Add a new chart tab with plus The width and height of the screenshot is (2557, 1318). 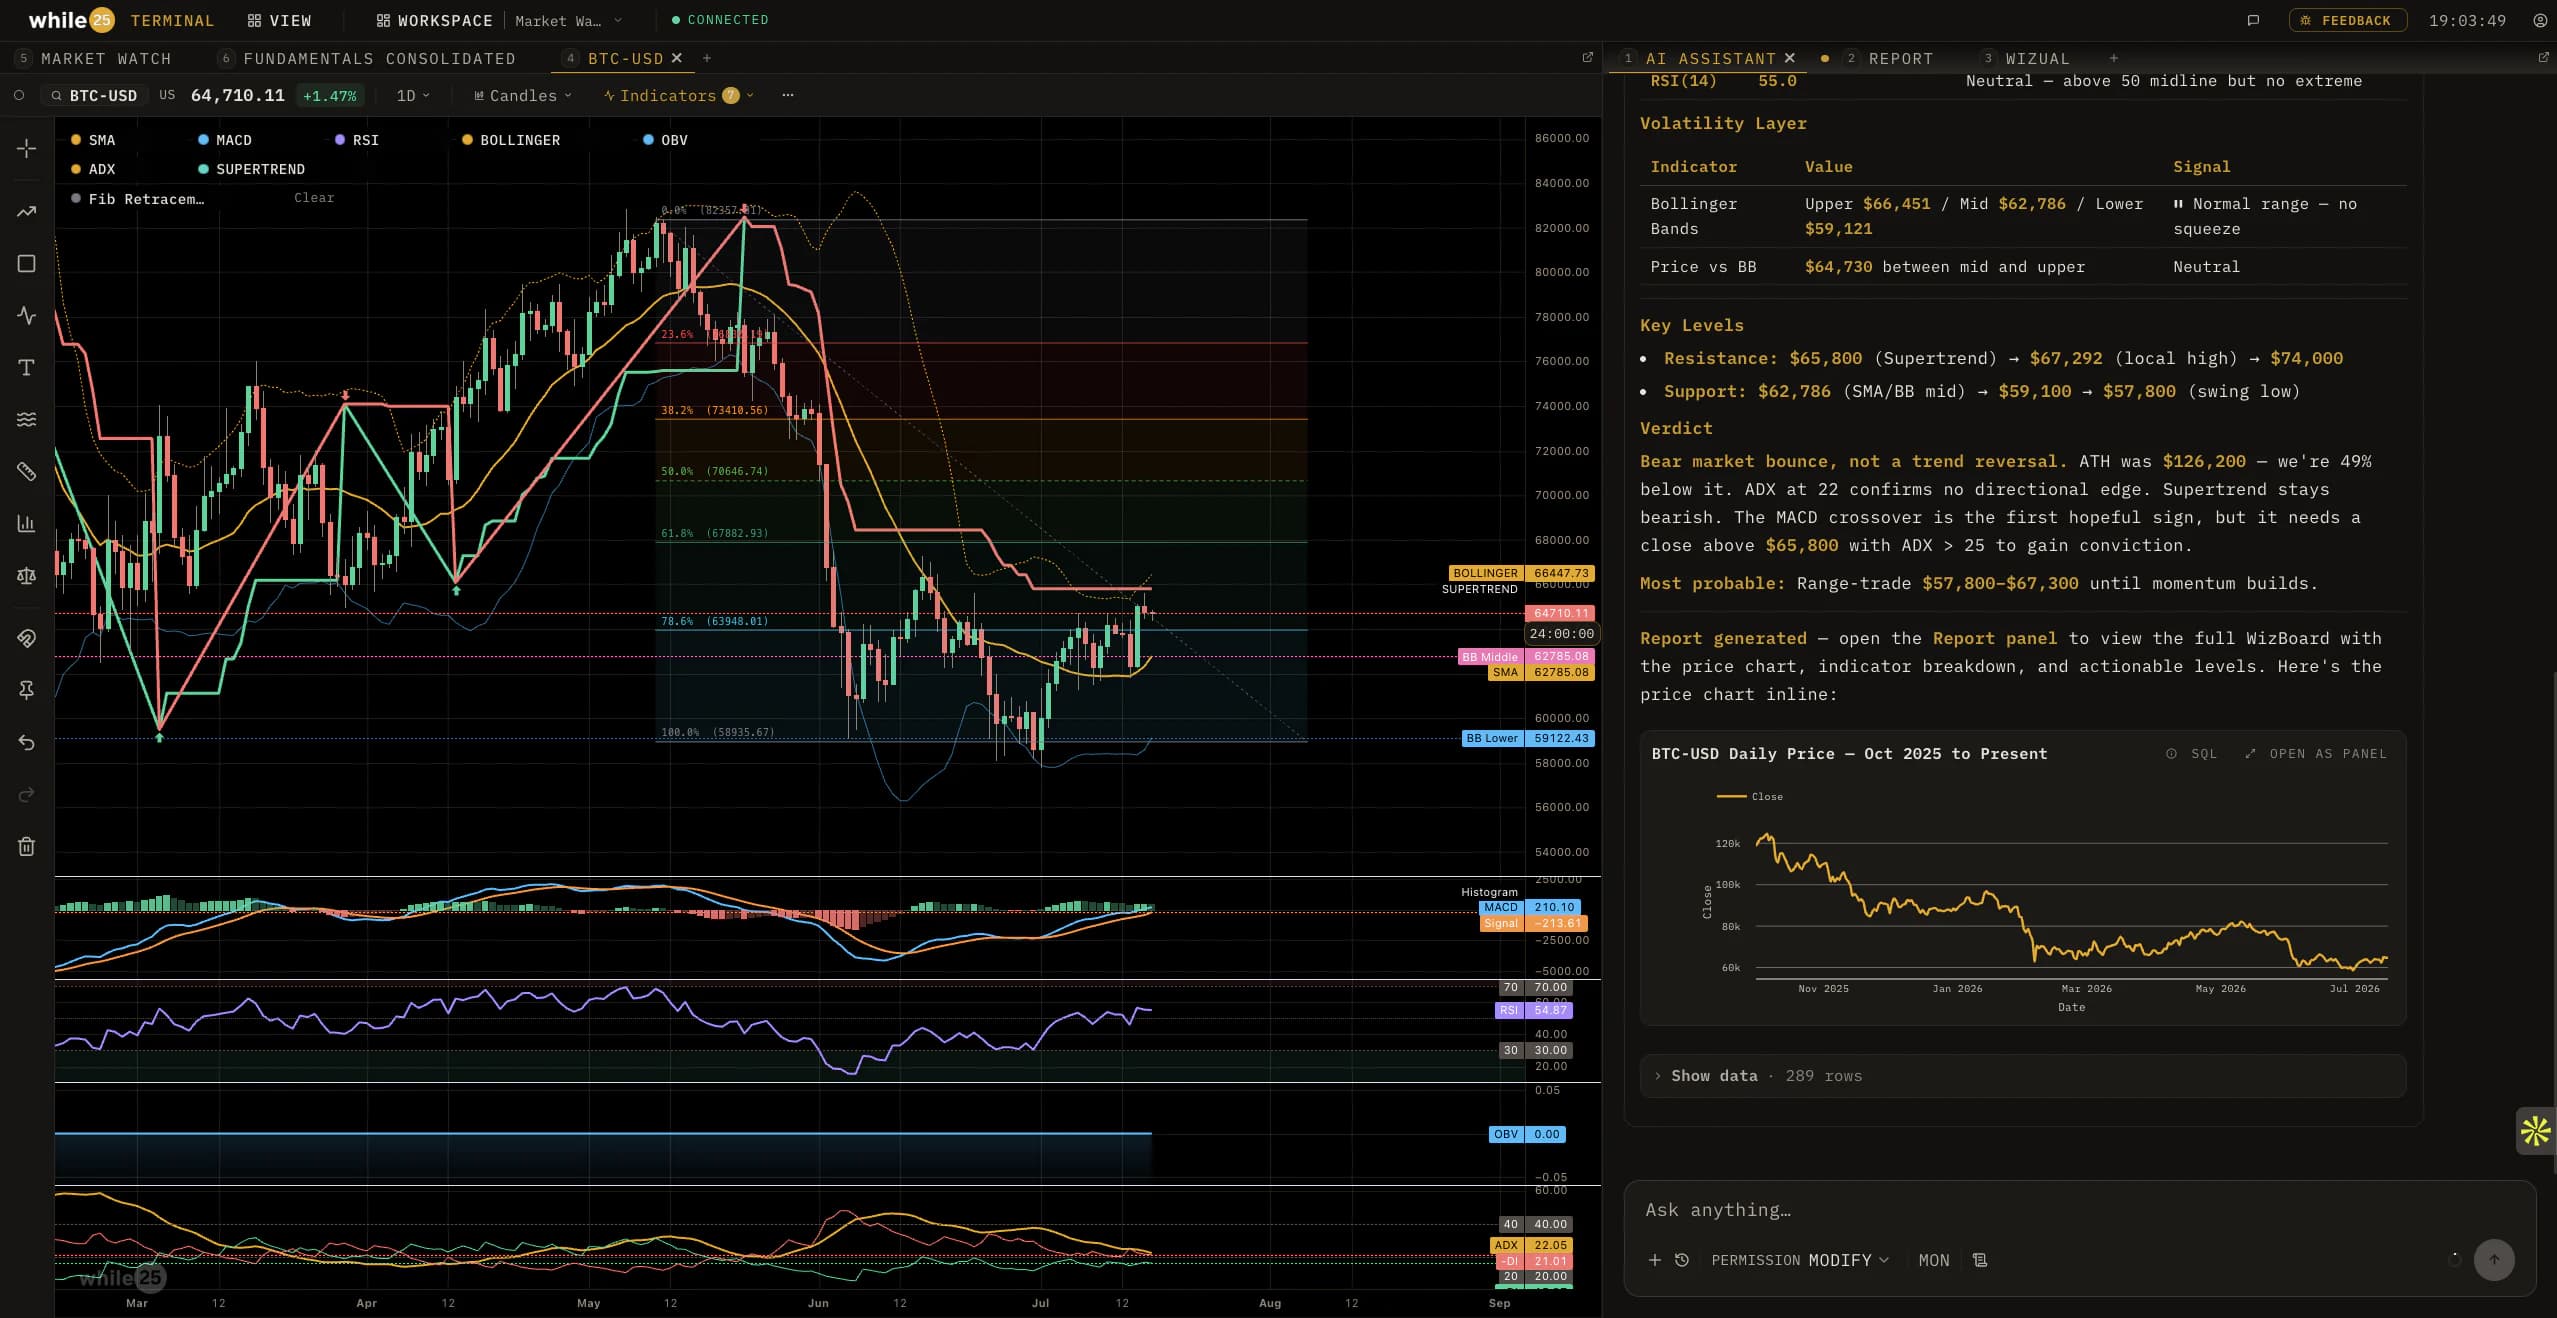(707, 58)
